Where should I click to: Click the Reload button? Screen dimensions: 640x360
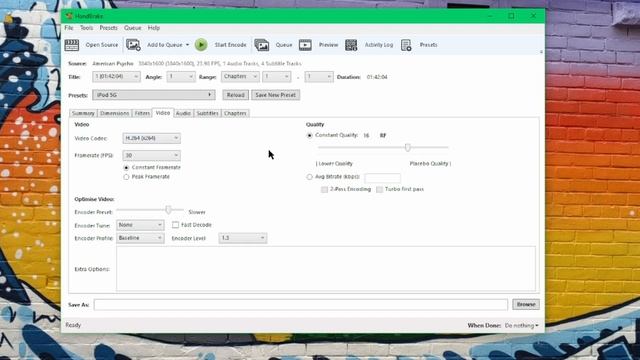coord(236,95)
